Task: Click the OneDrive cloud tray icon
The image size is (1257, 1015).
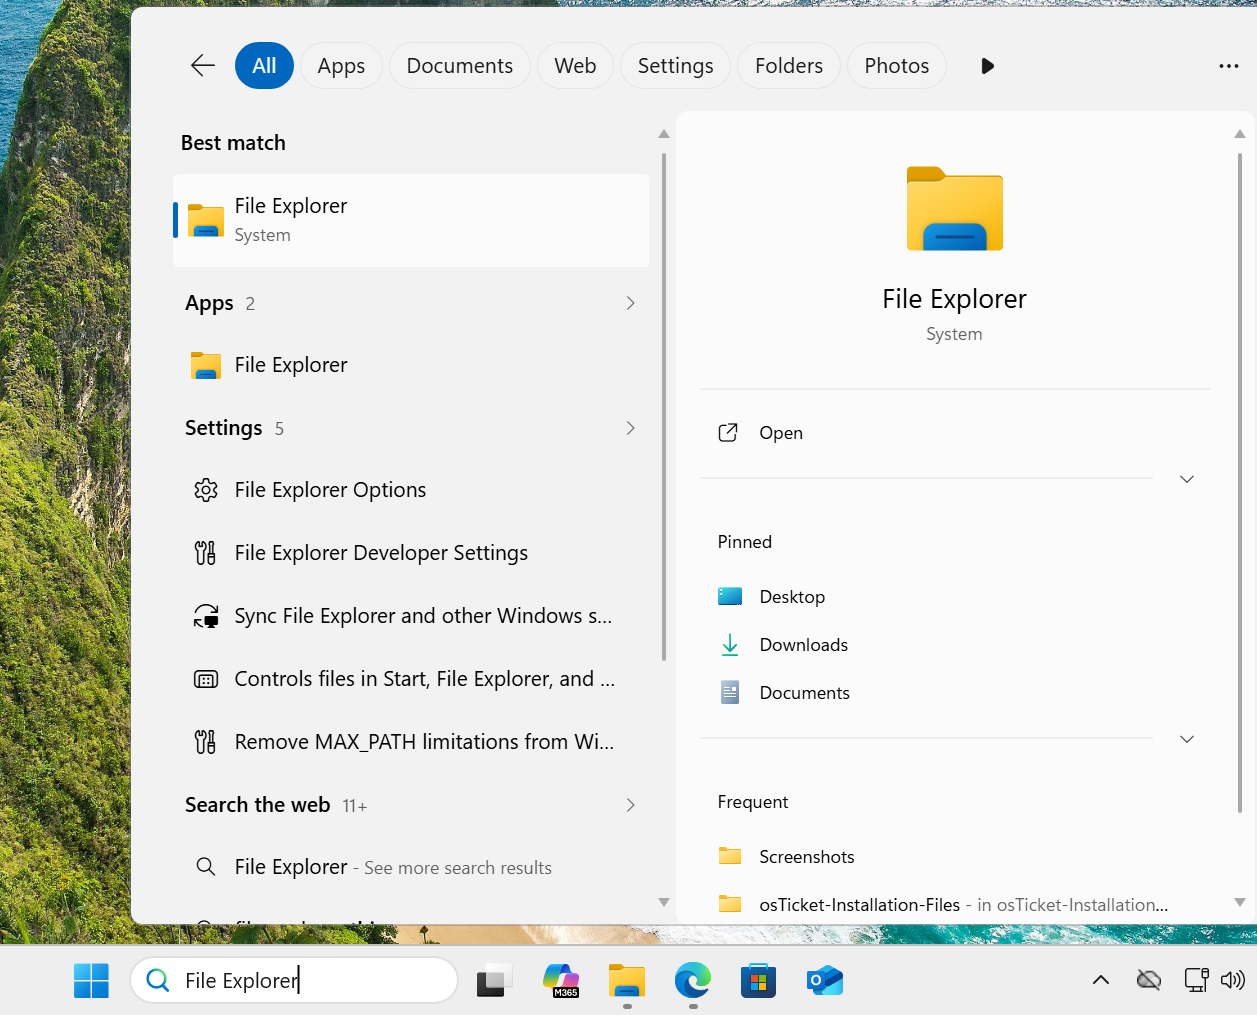Action: point(1149,980)
